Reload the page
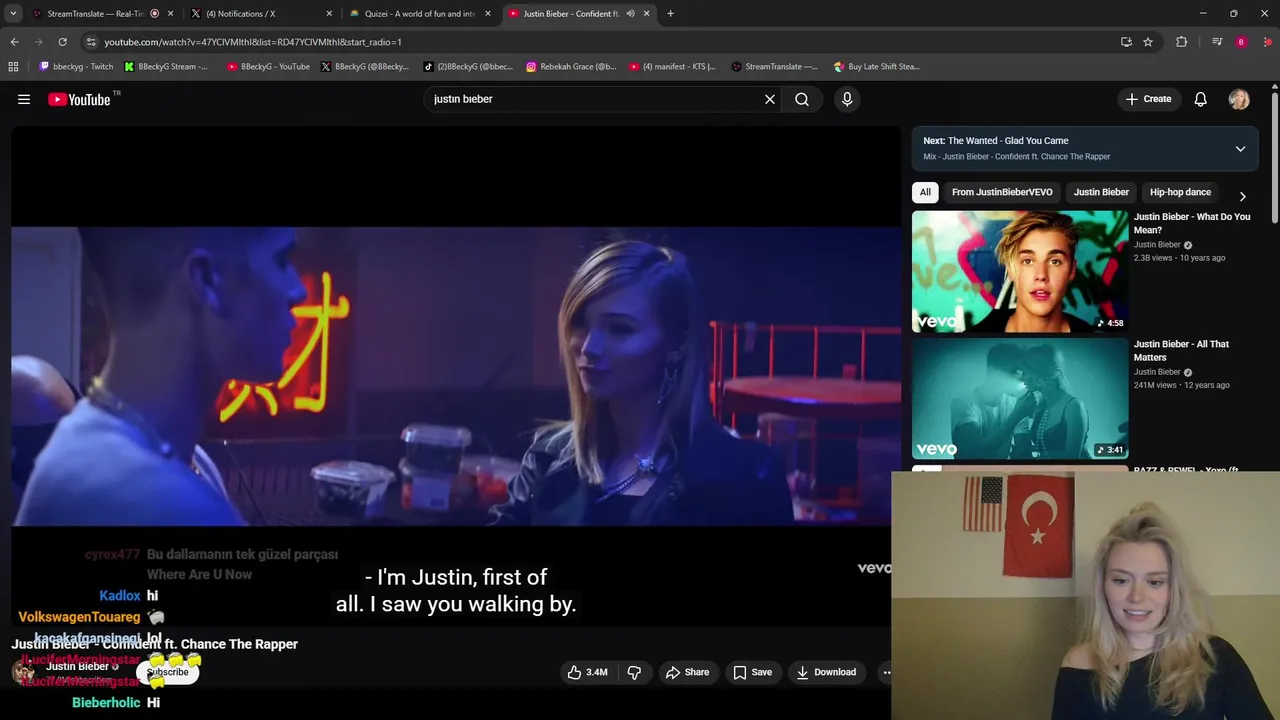 click(62, 42)
